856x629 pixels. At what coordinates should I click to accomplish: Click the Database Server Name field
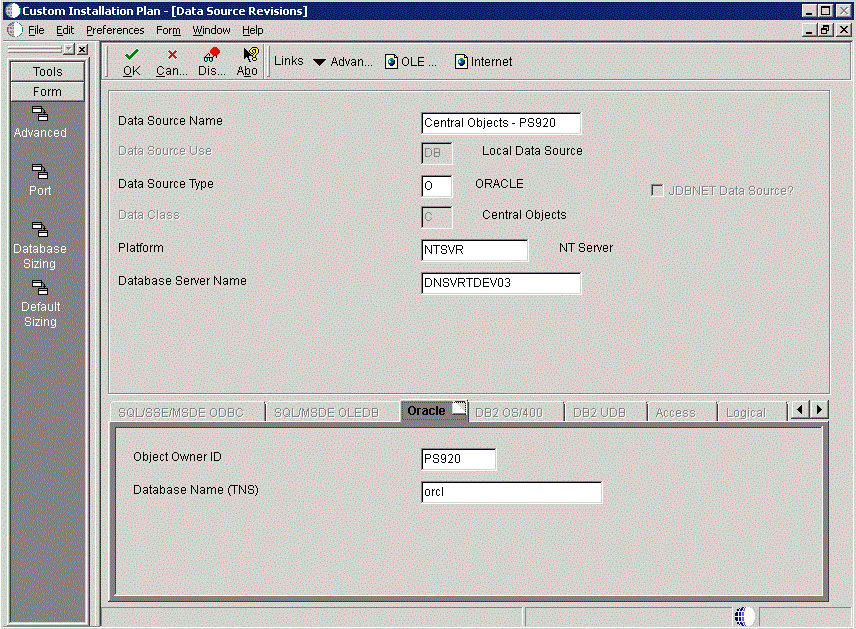click(x=501, y=283)
